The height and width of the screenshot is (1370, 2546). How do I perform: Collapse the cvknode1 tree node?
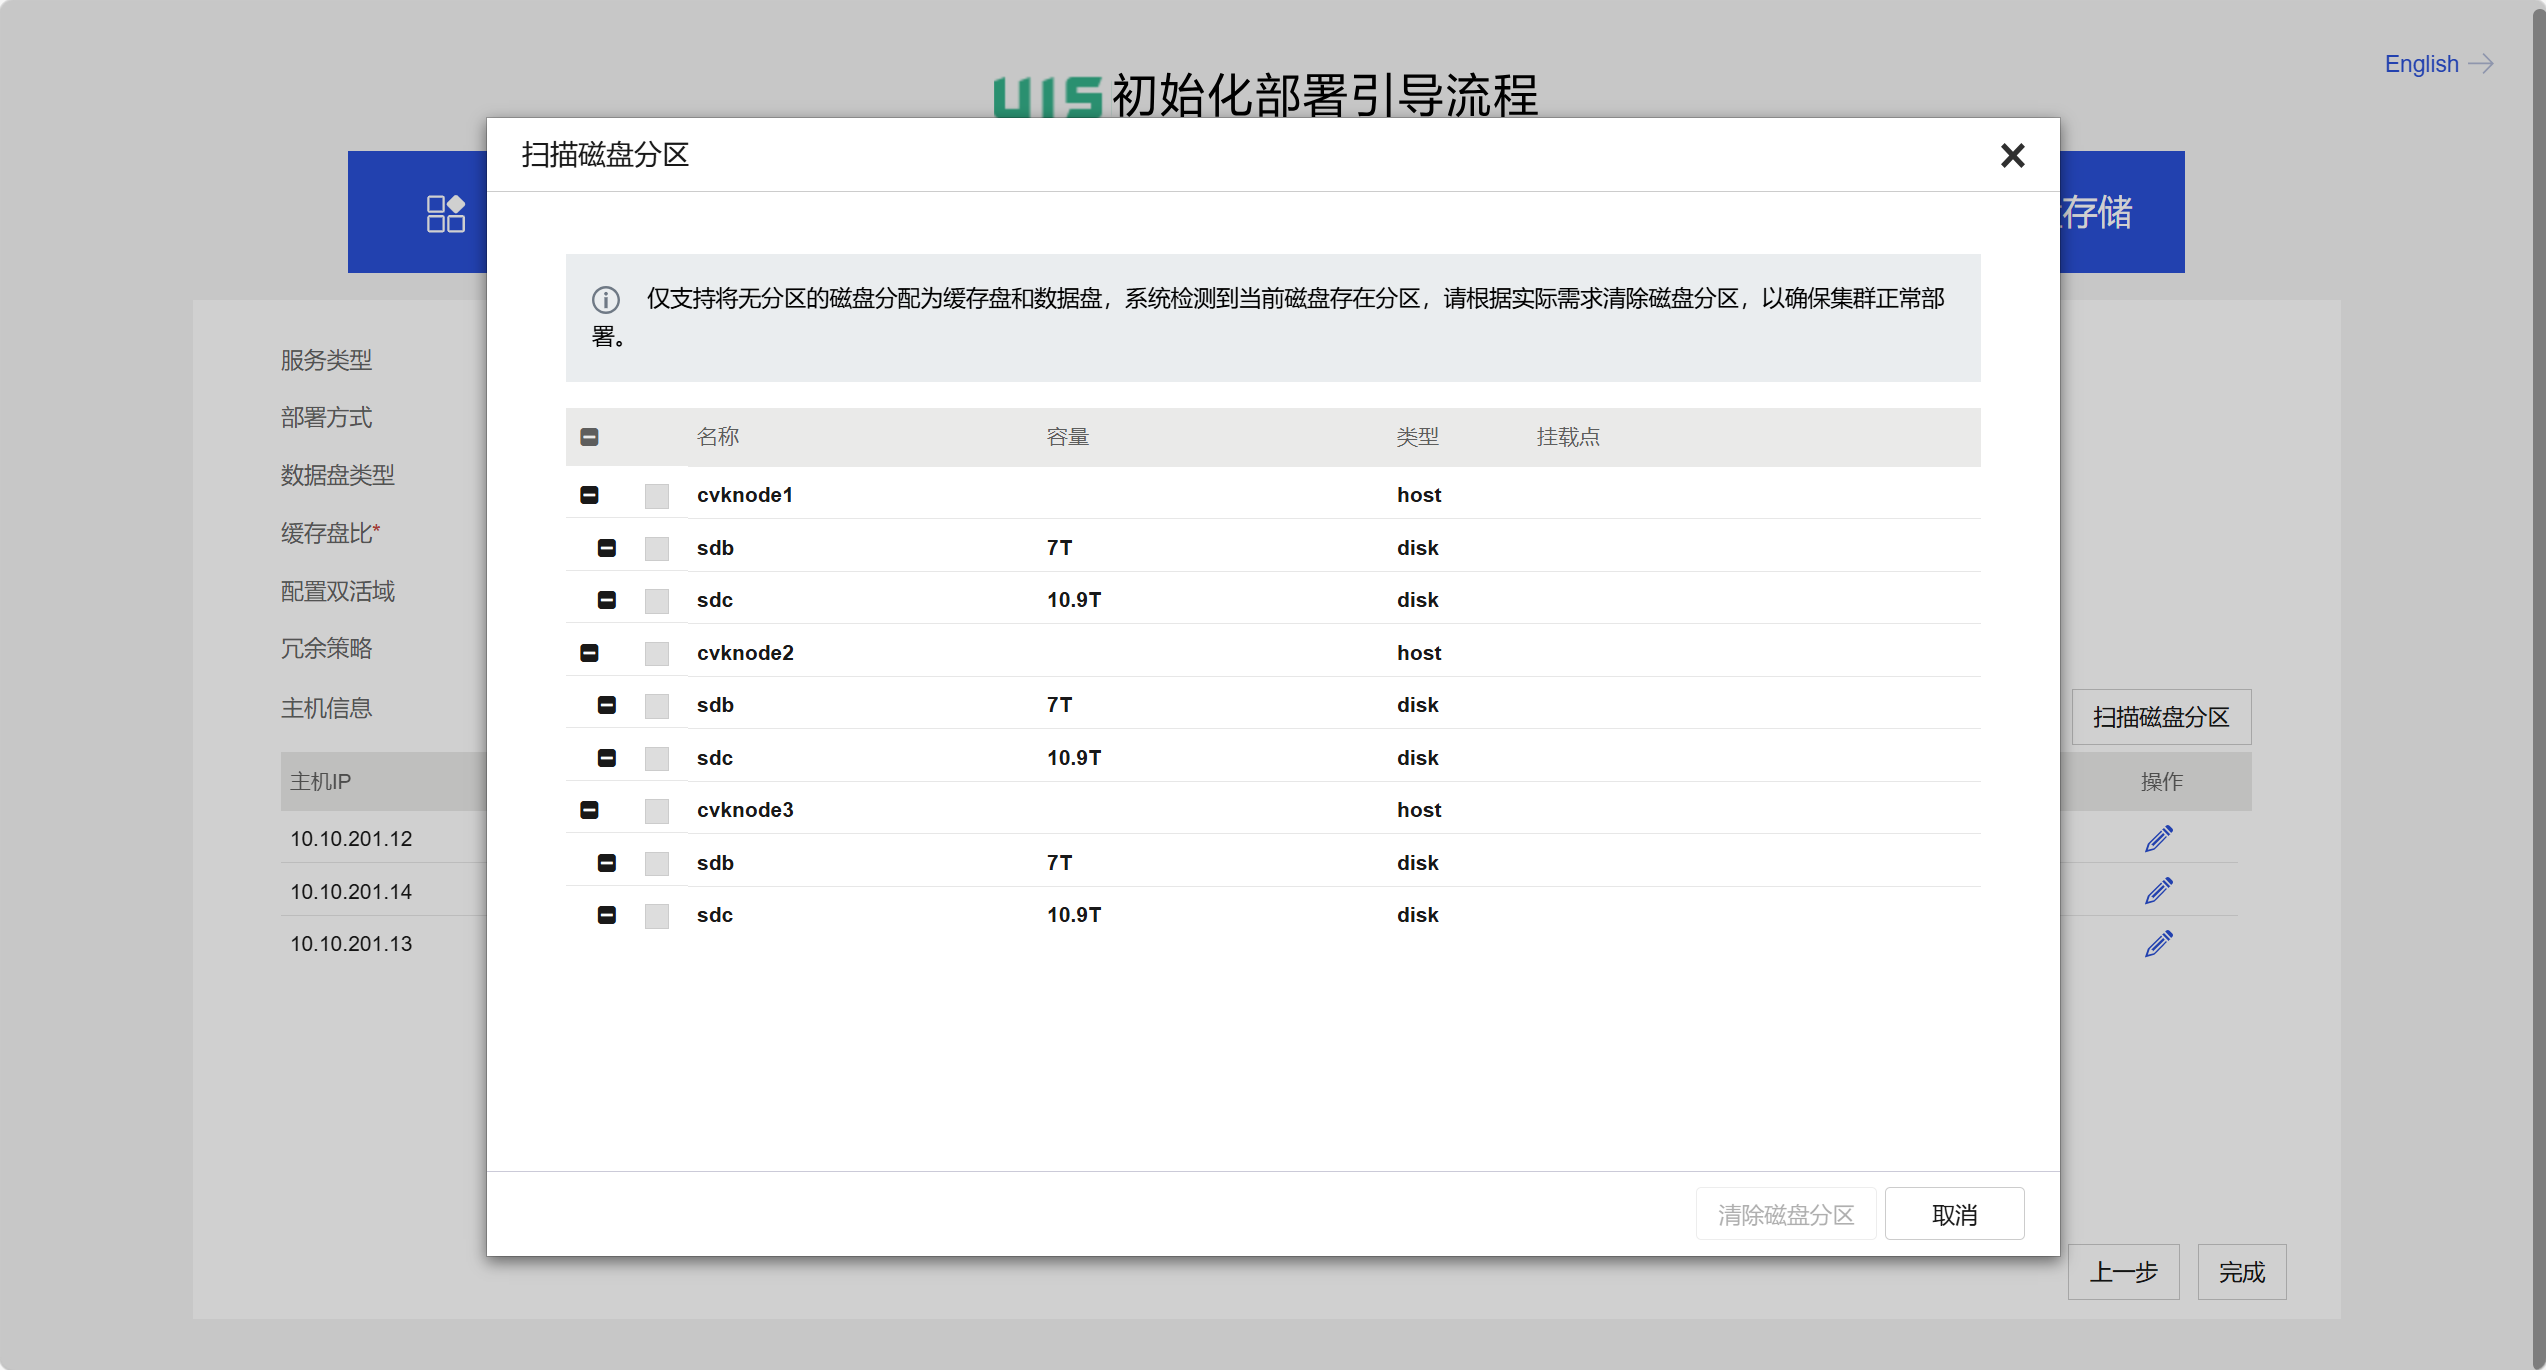[x=589, y=495]
